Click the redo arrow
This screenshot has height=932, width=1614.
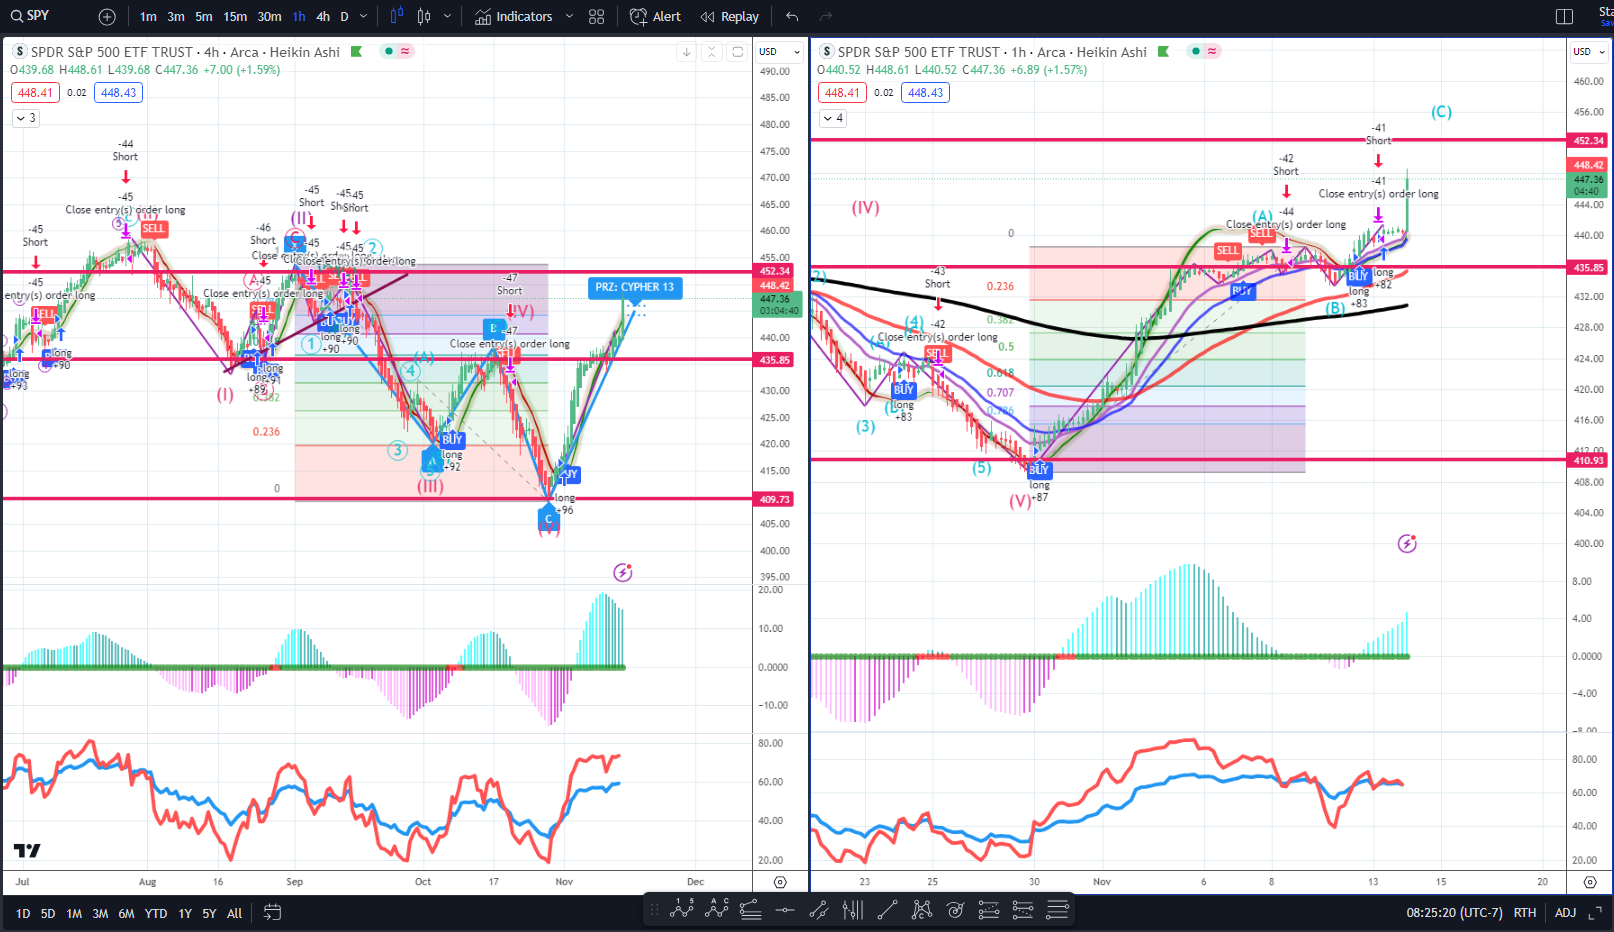(x=826, y=17)
